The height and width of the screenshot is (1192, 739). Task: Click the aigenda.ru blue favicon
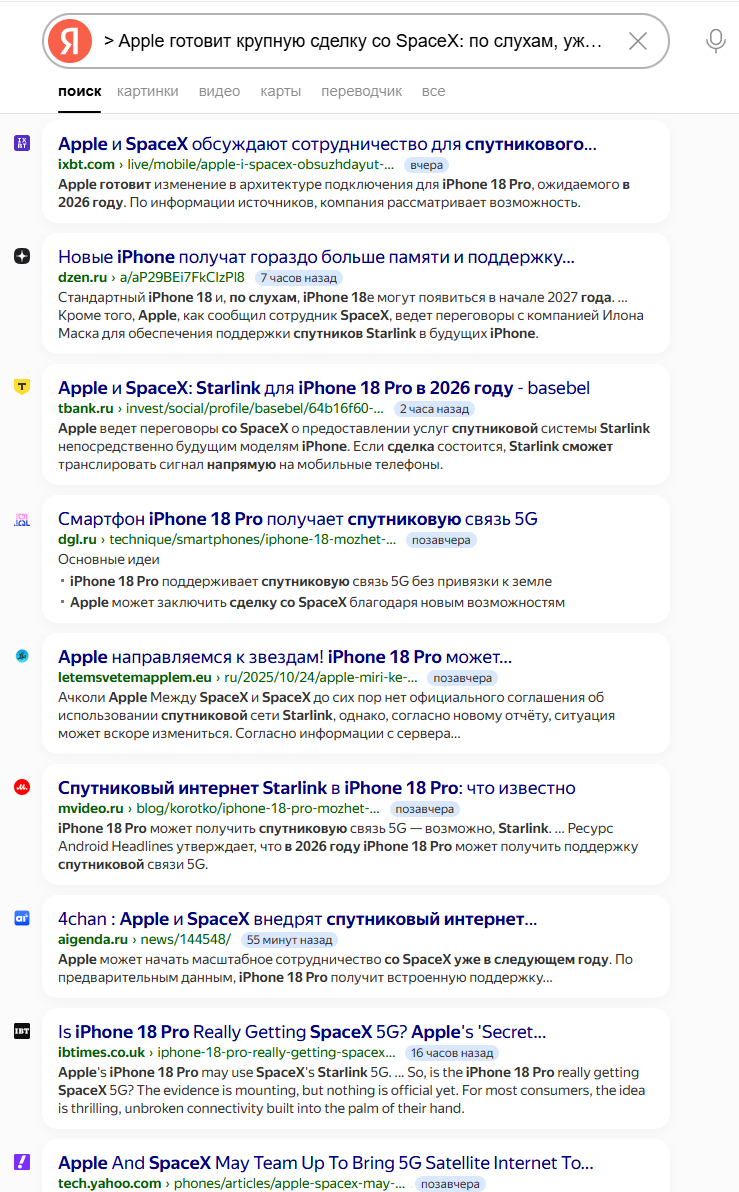[22, 918]
